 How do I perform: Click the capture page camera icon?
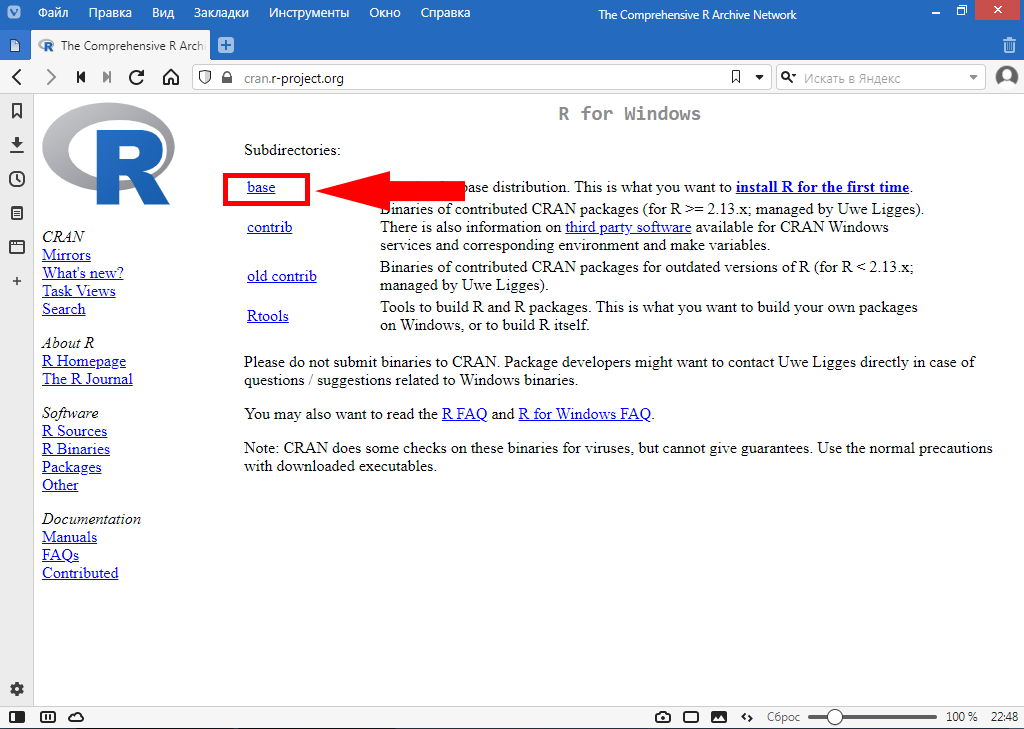[662, 717]
